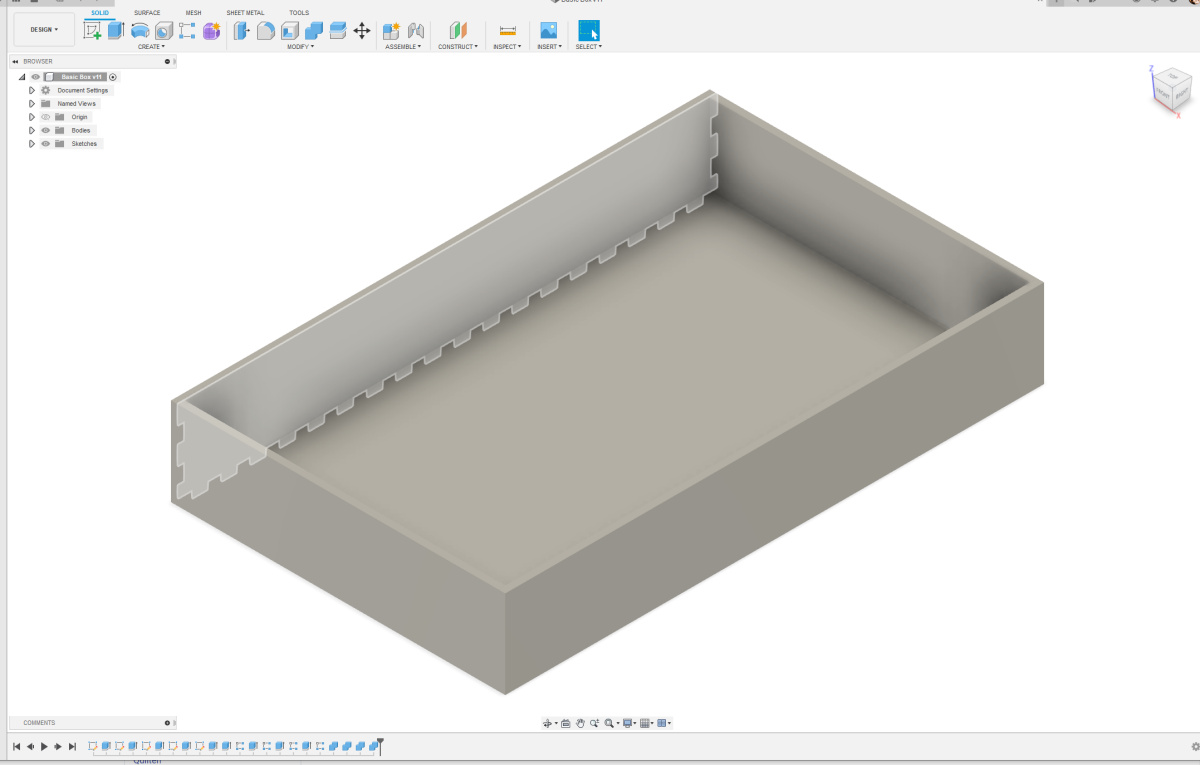The height and width of the screenshot is (765, 1200).
Task: Select the Fillet tool
Action: click(x=265, y=31)
